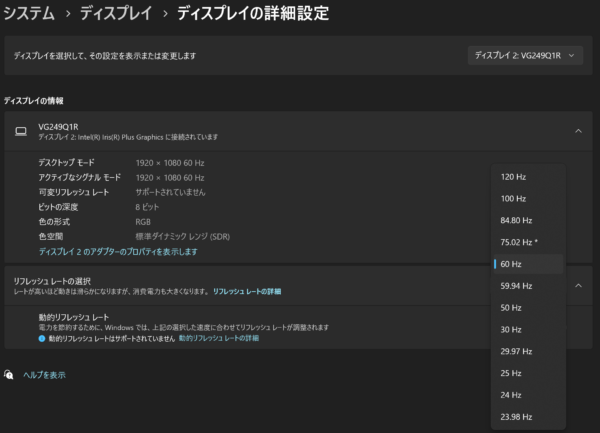600x433 pixels.
Task: Open the リフレッシュレートの詳細 link
Action: [x=247, y=291]
